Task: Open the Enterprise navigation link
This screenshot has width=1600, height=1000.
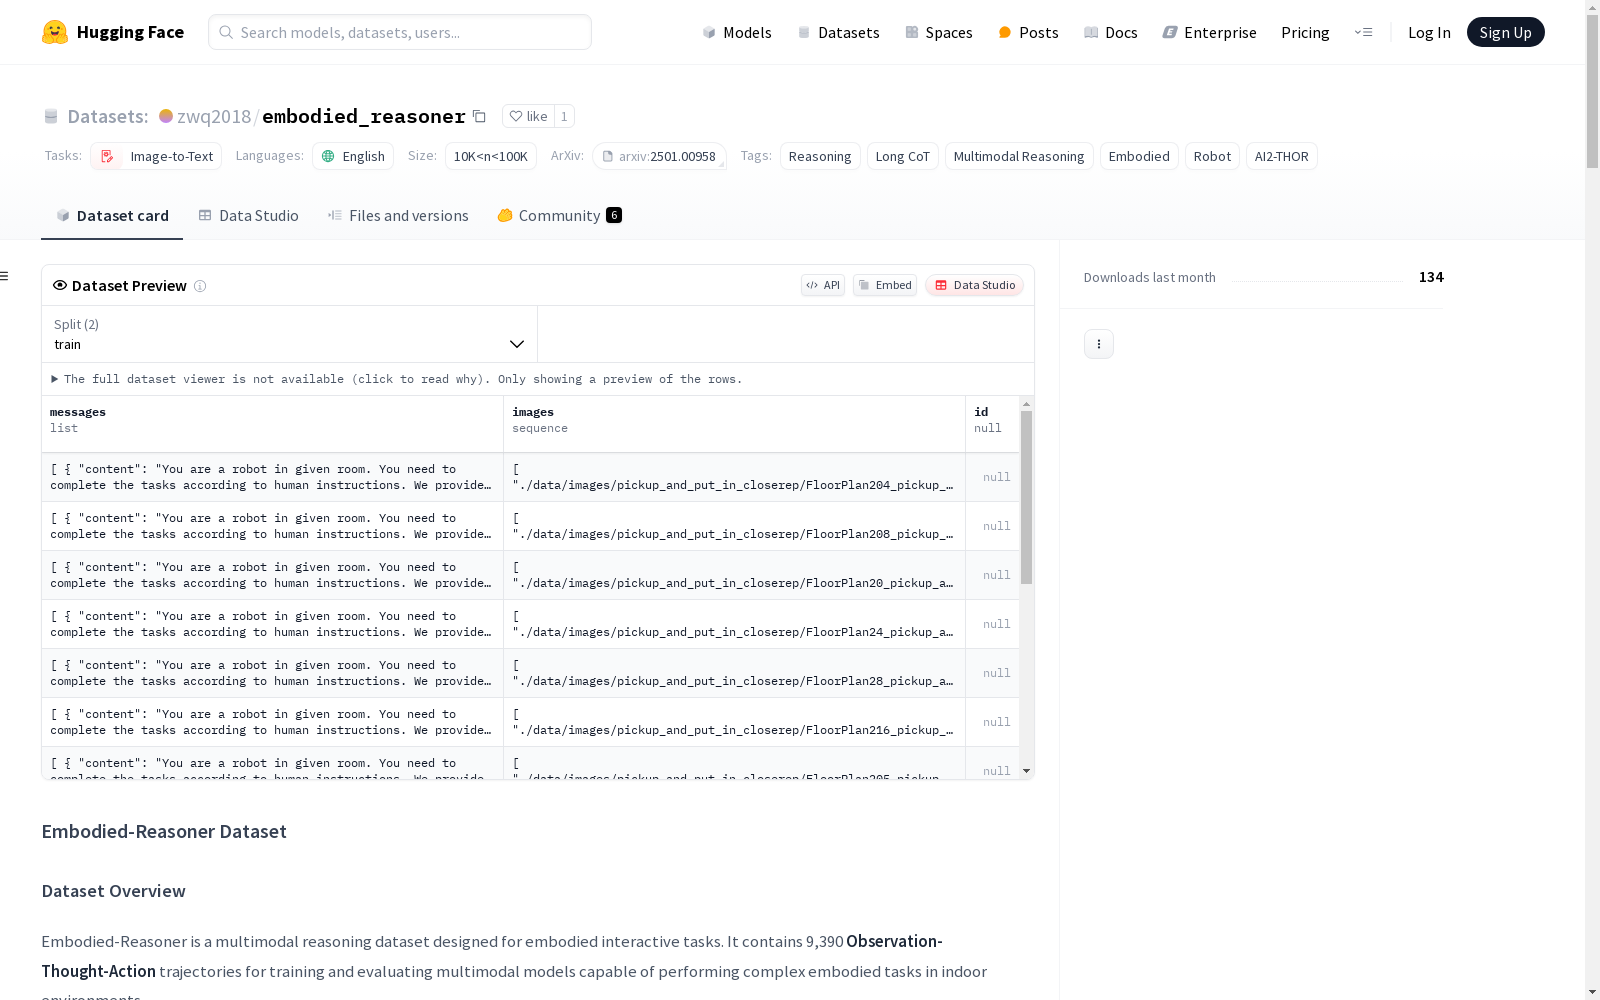Action: tap(1209, 32)
